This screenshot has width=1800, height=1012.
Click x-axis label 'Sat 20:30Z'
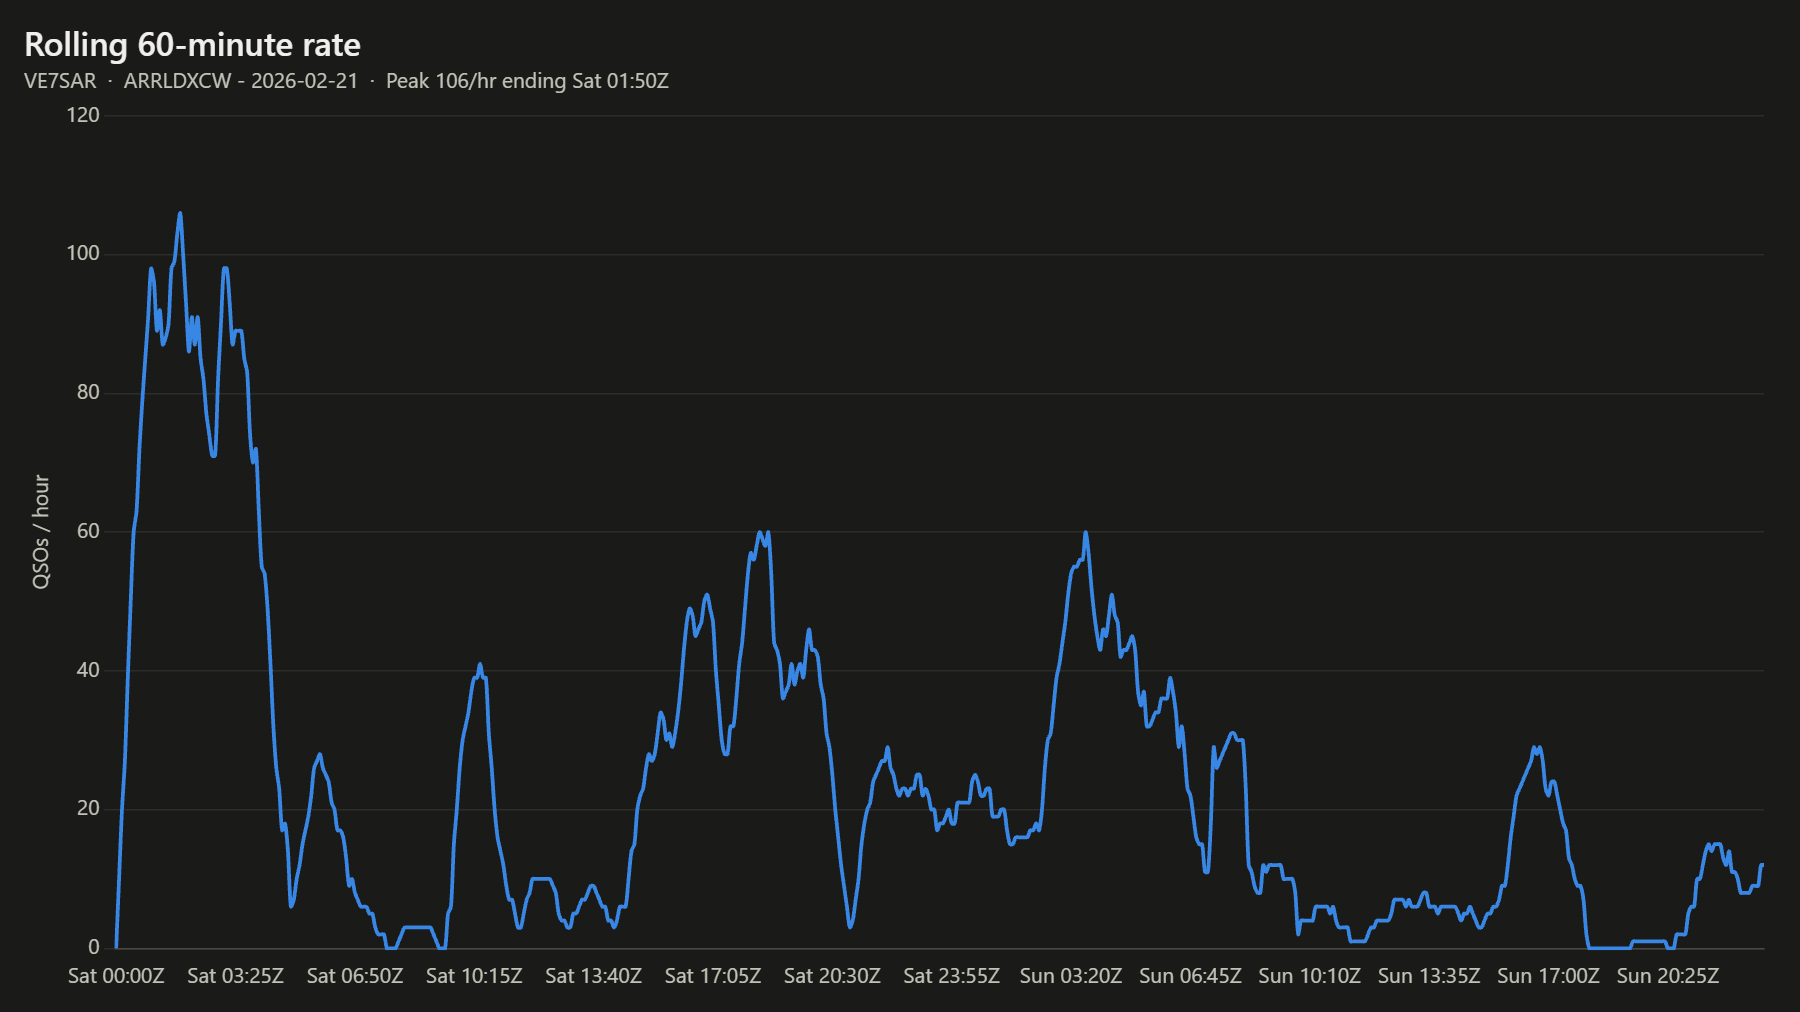832,976
